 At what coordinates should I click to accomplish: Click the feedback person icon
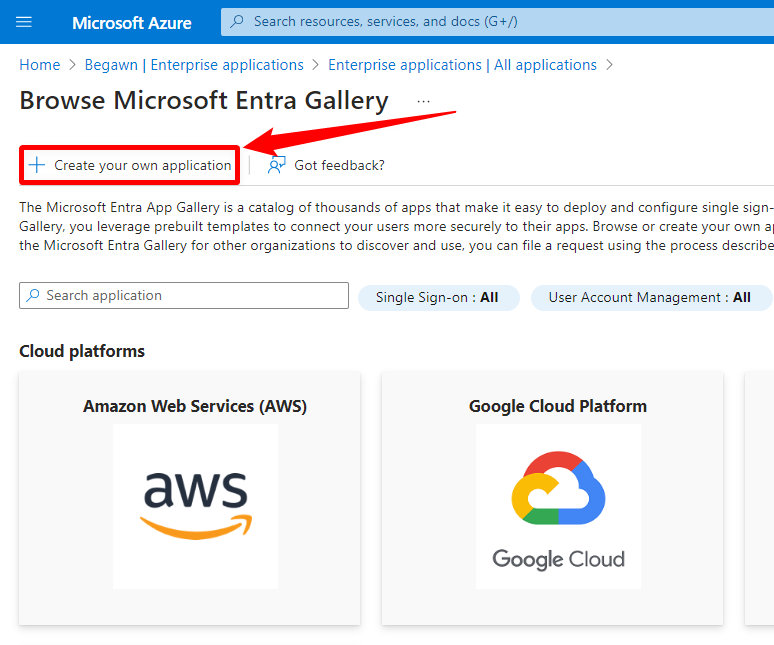pyautogui.click(x=276, y=165)
